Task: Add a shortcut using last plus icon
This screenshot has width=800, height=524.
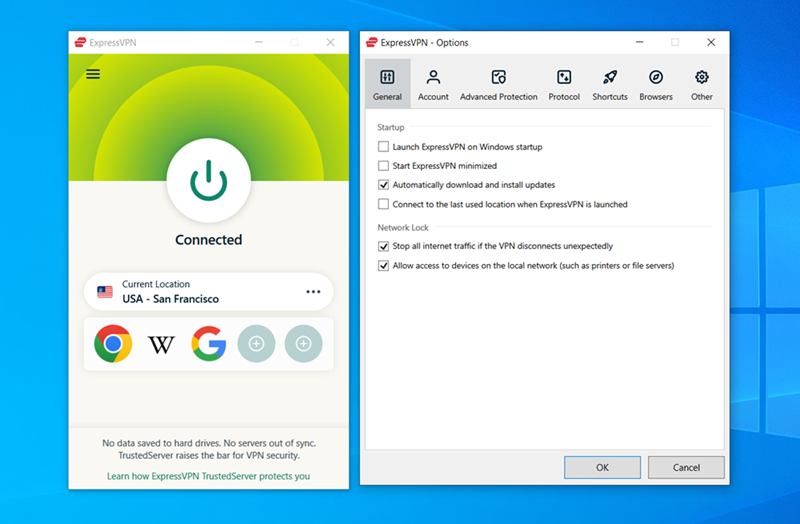Action: click(303, 344)
